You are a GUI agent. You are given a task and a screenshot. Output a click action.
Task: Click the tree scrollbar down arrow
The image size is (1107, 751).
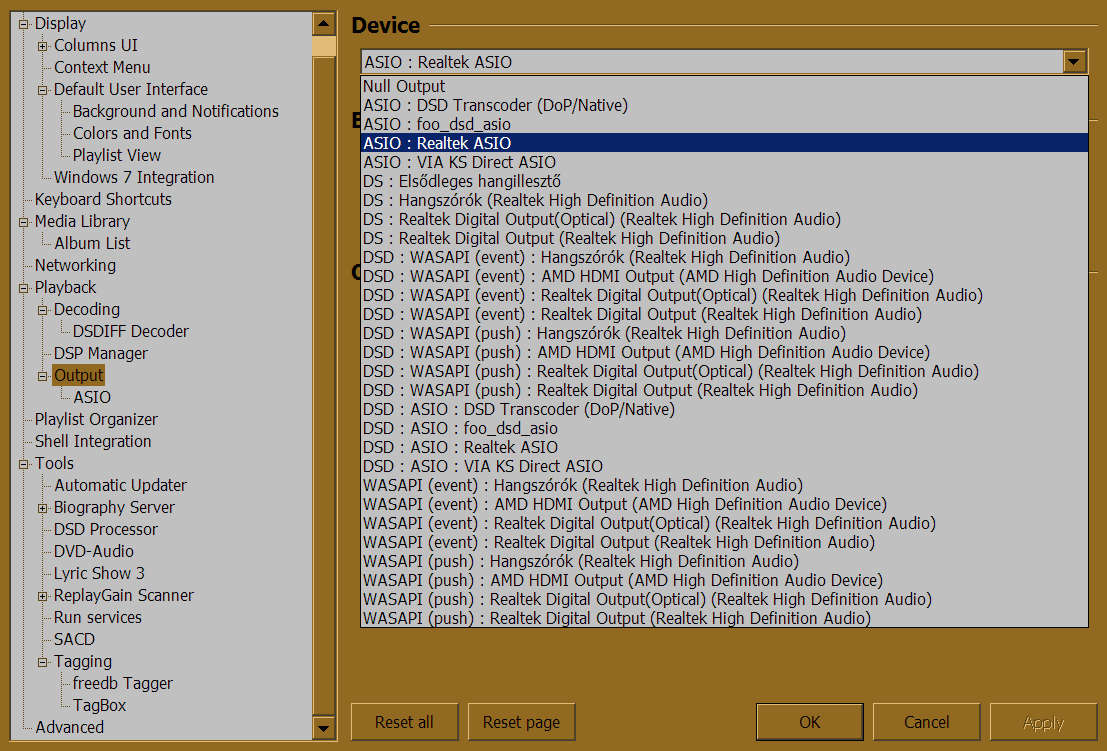[323, 728]
